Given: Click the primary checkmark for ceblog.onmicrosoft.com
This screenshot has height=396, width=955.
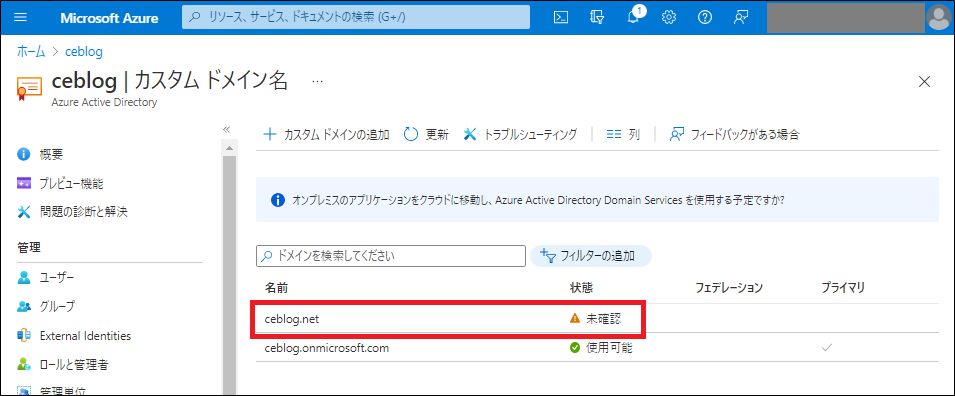Looking at the screenshot, I should (826, 348).
